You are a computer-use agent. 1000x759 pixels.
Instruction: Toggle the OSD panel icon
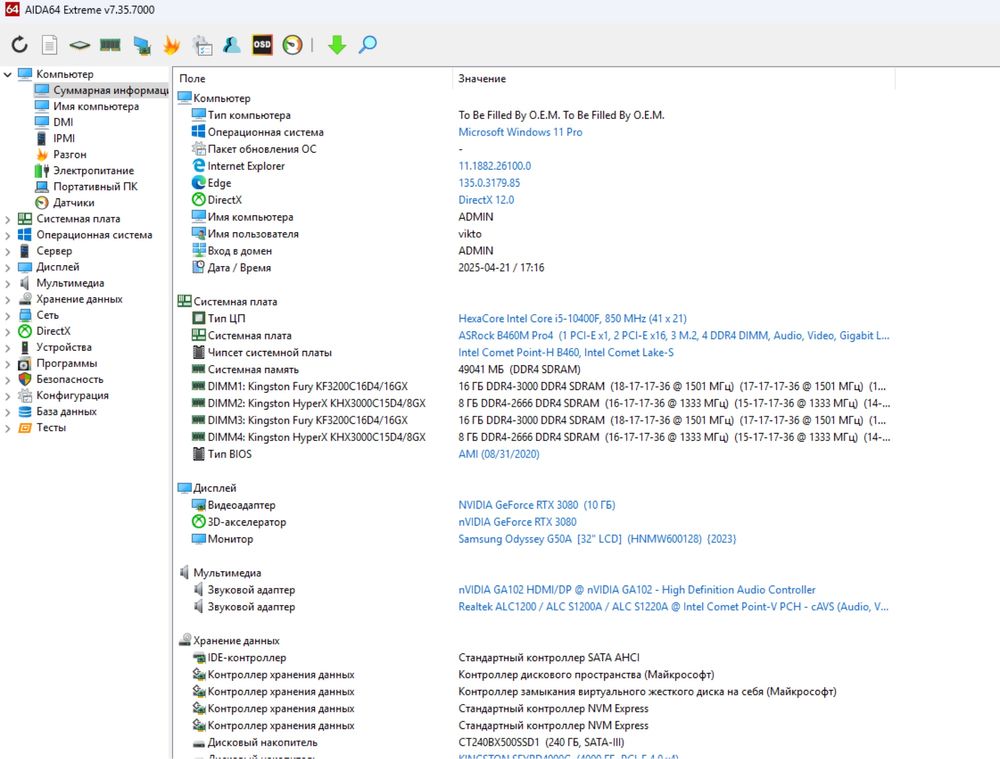262,45
